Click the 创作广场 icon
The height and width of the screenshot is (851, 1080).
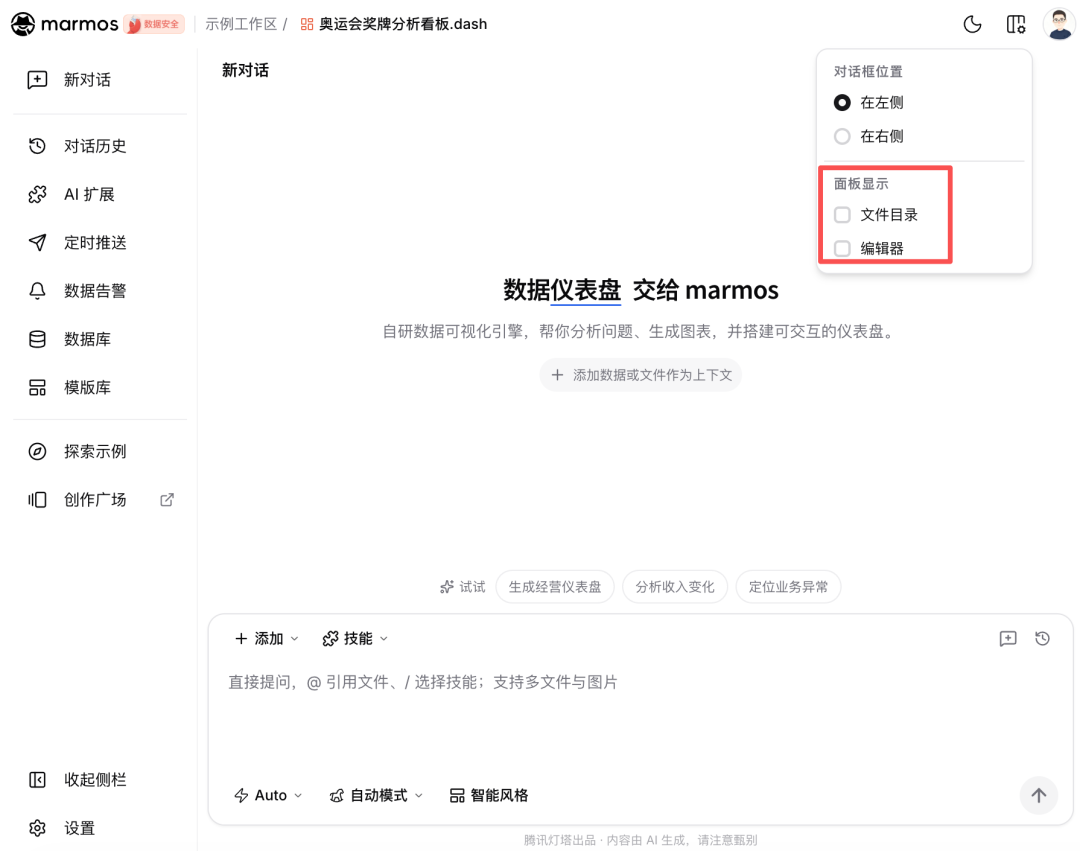37,500
